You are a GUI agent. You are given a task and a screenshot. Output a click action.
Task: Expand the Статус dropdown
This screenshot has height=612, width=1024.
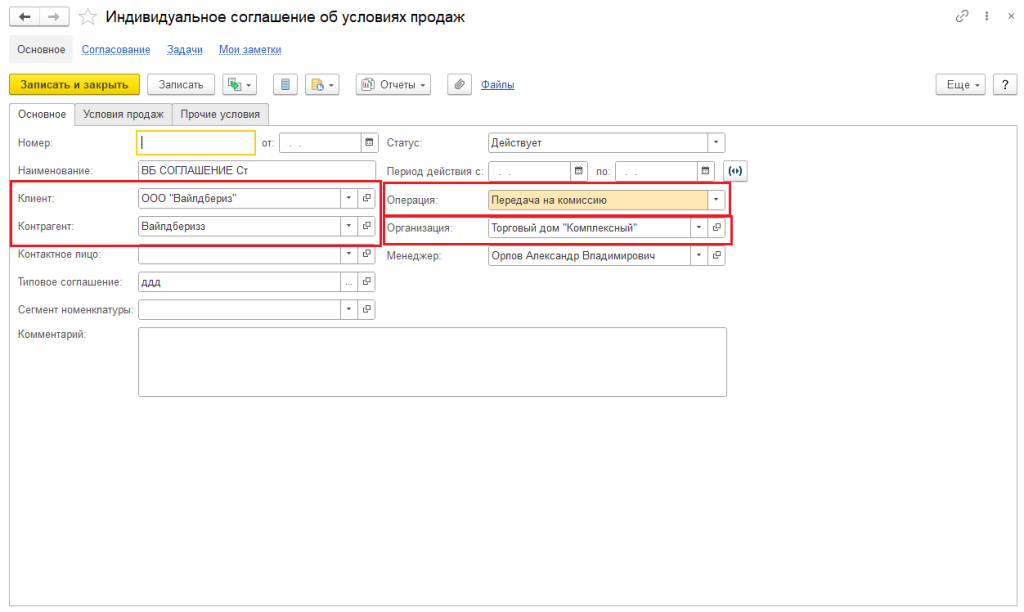click(x=716, y=142)
